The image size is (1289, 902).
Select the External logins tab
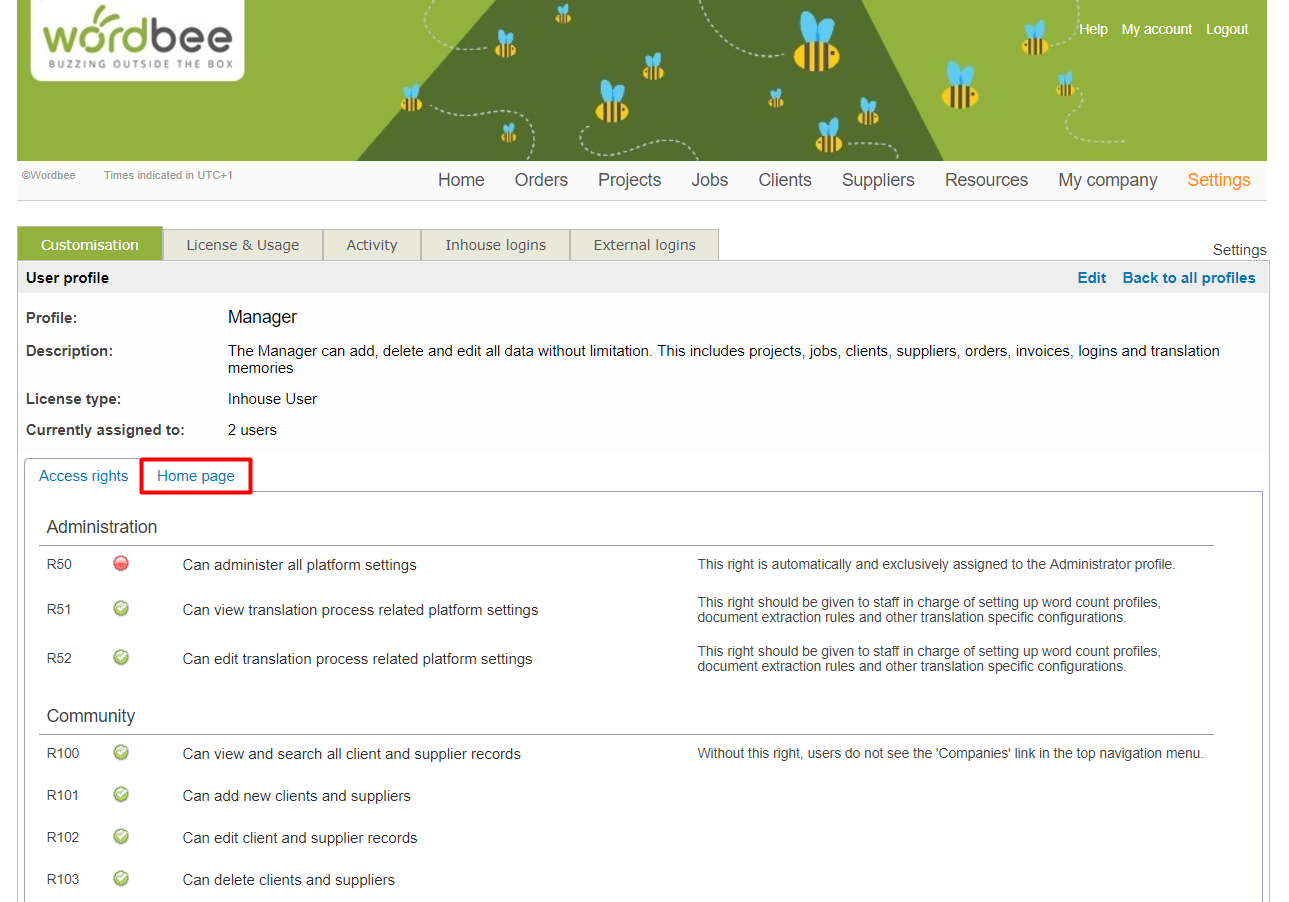(x=644, y=245)
